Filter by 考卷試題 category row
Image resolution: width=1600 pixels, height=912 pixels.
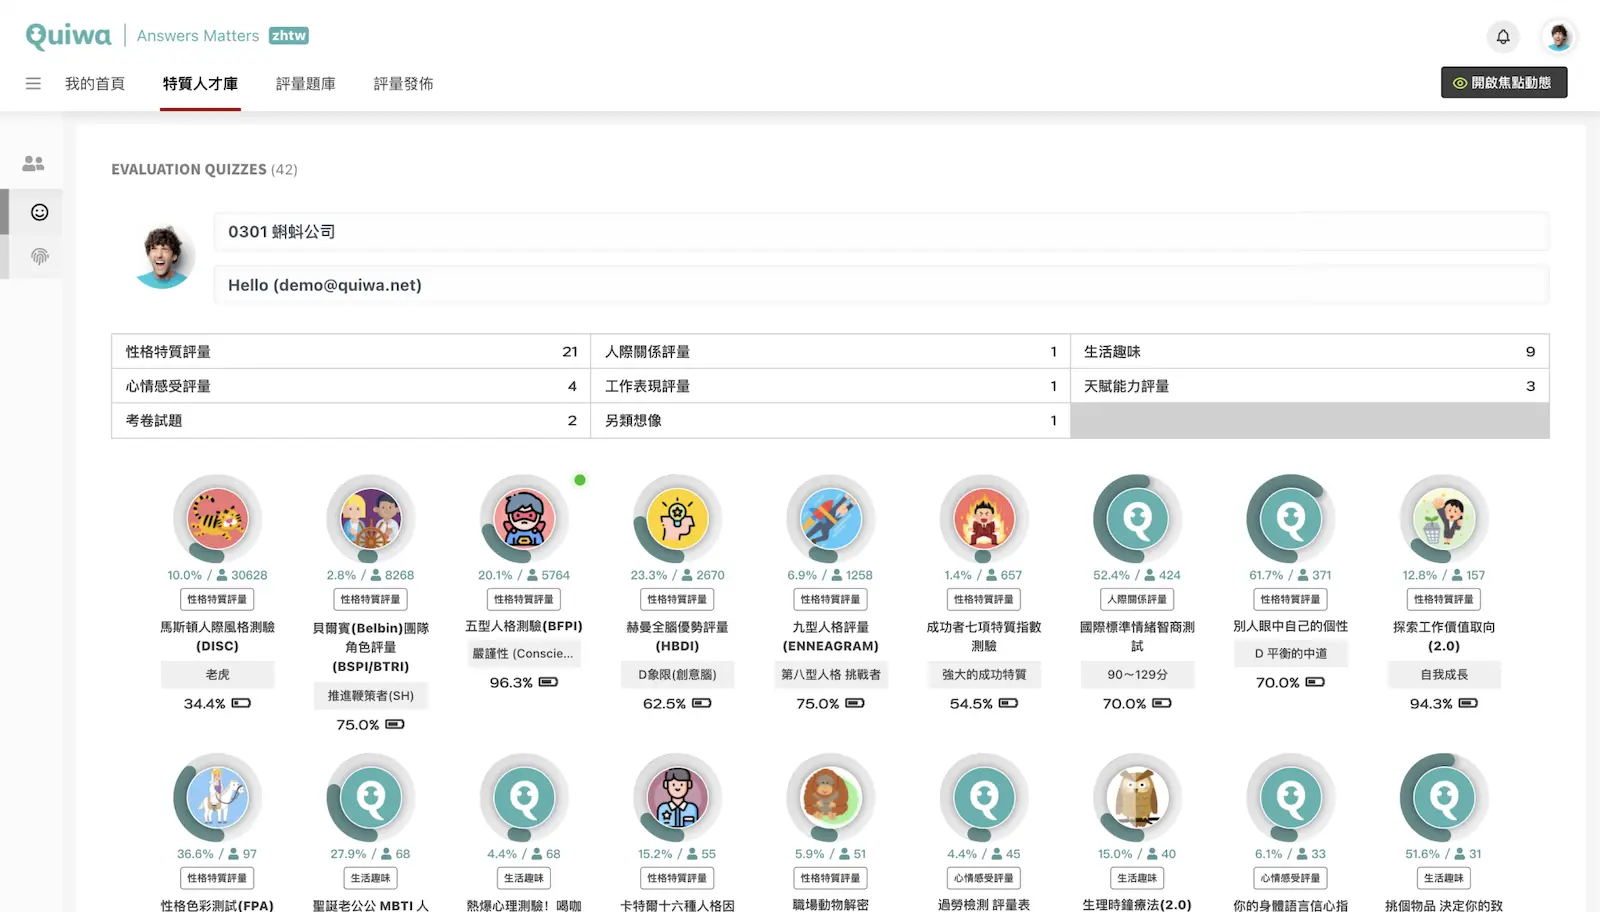click(351, 421)
